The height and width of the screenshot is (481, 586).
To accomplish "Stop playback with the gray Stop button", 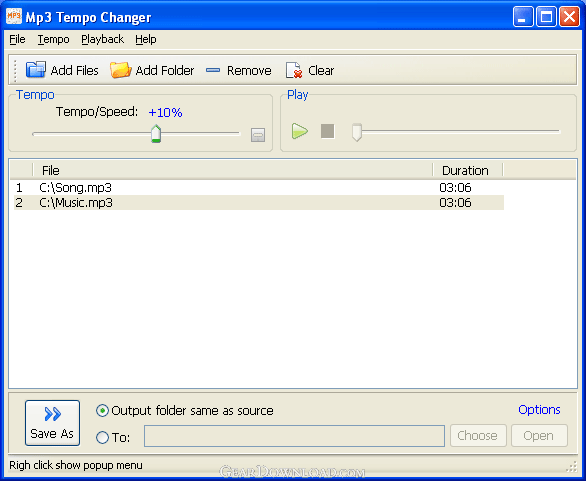I will [x=327, y=131].
